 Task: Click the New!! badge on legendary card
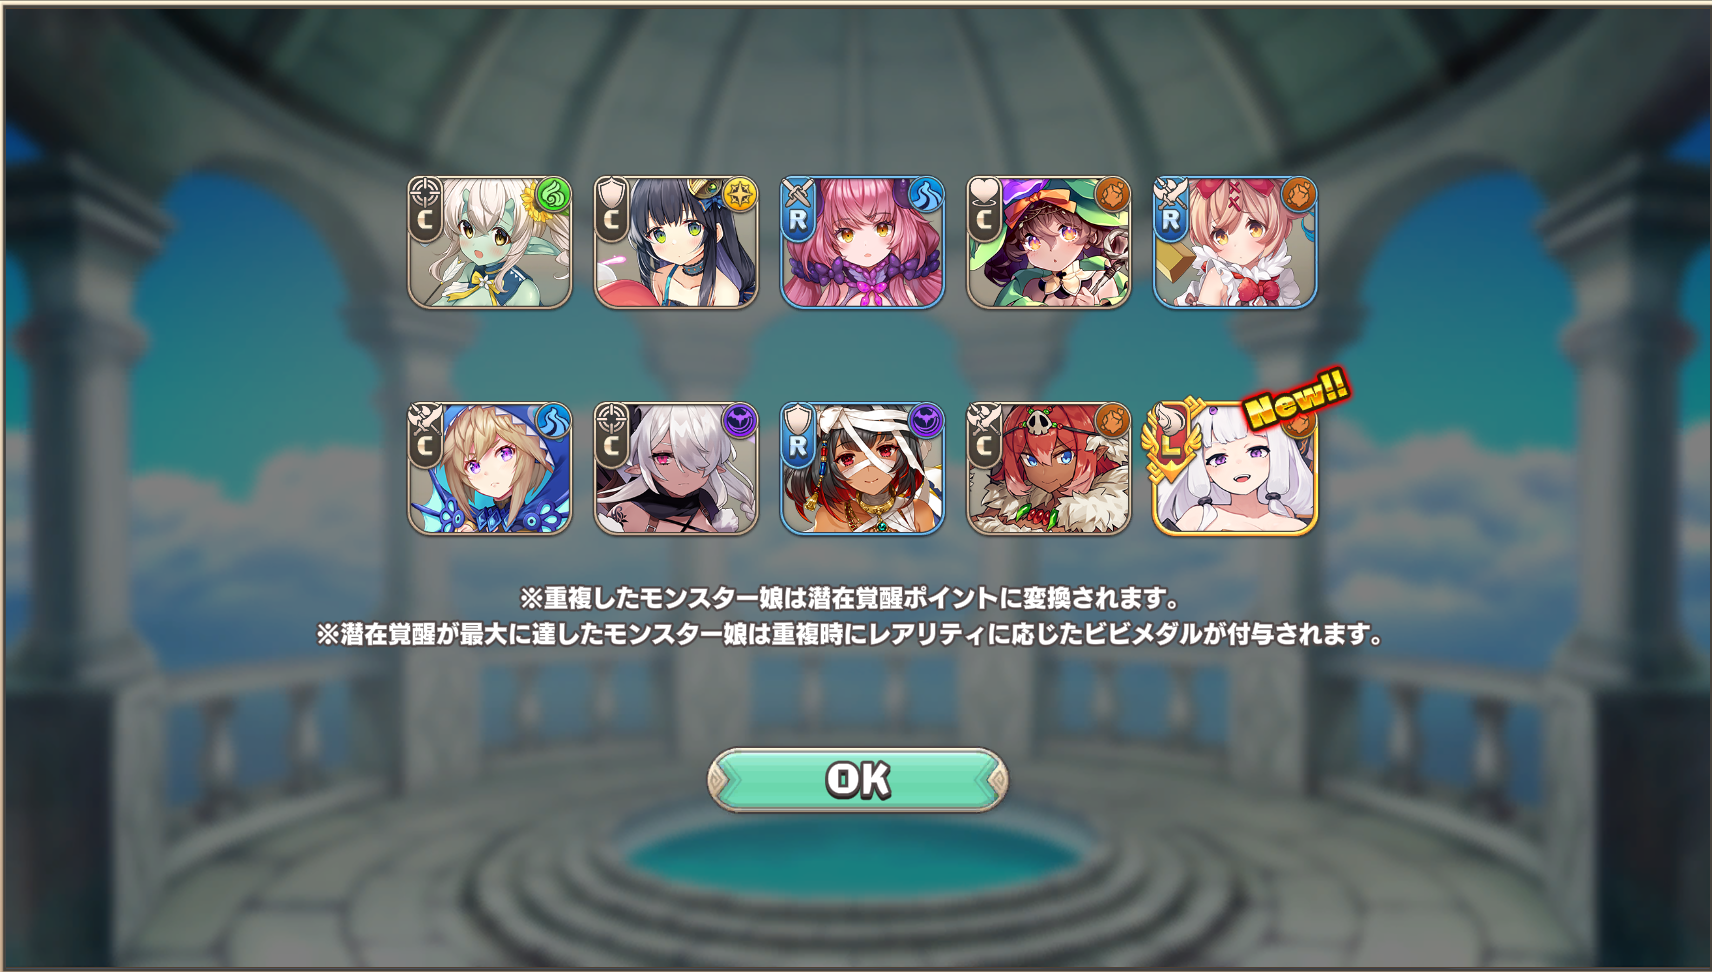[1296, 397]
